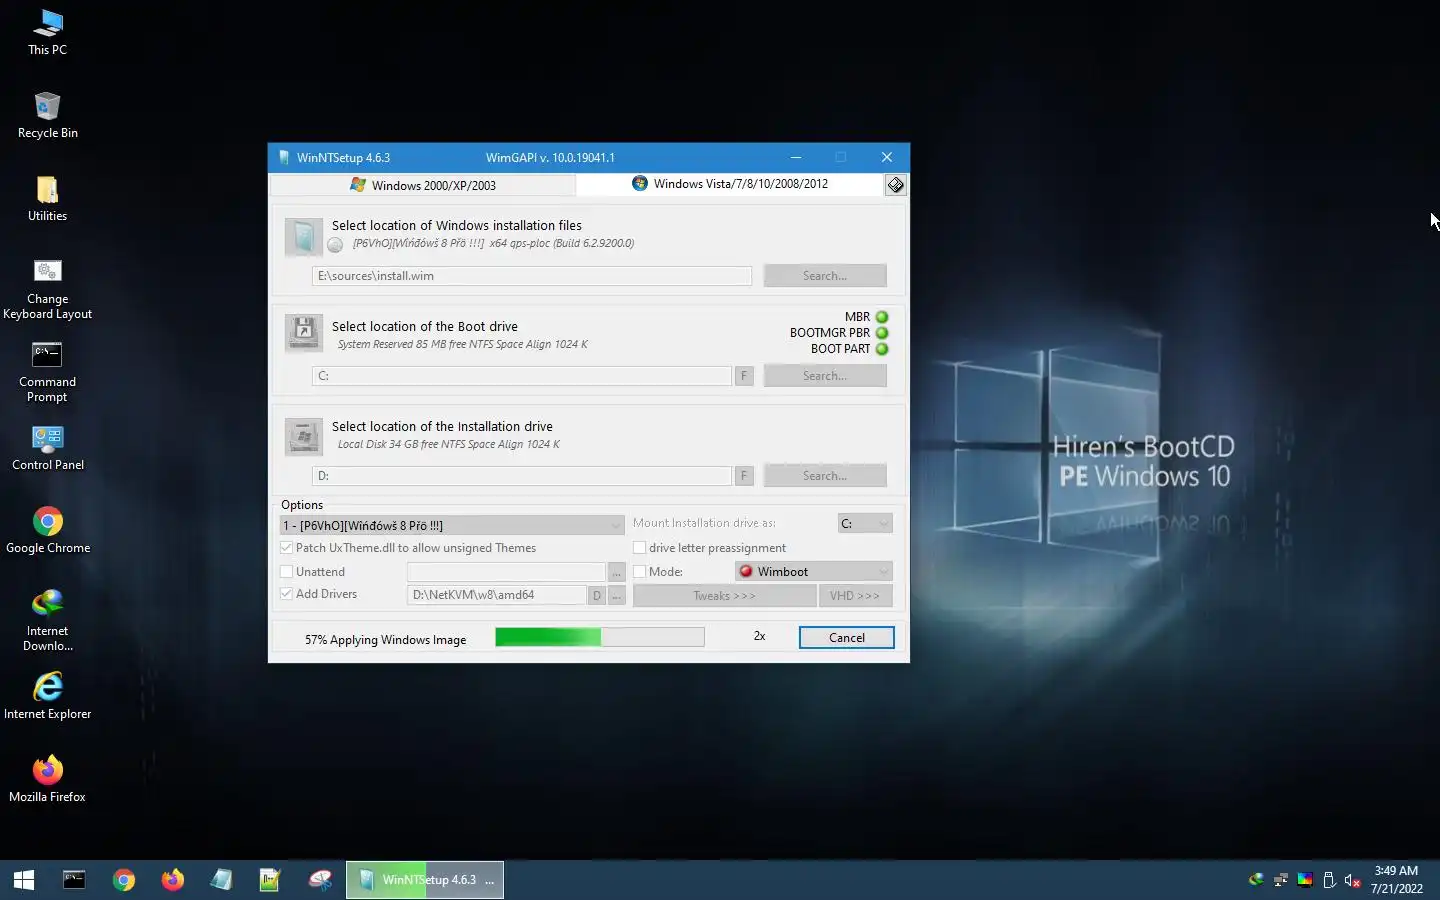This screenshot has height=900, width=1440.
Task: Click the volume tray icon
Action: (x=1352, y=880)
